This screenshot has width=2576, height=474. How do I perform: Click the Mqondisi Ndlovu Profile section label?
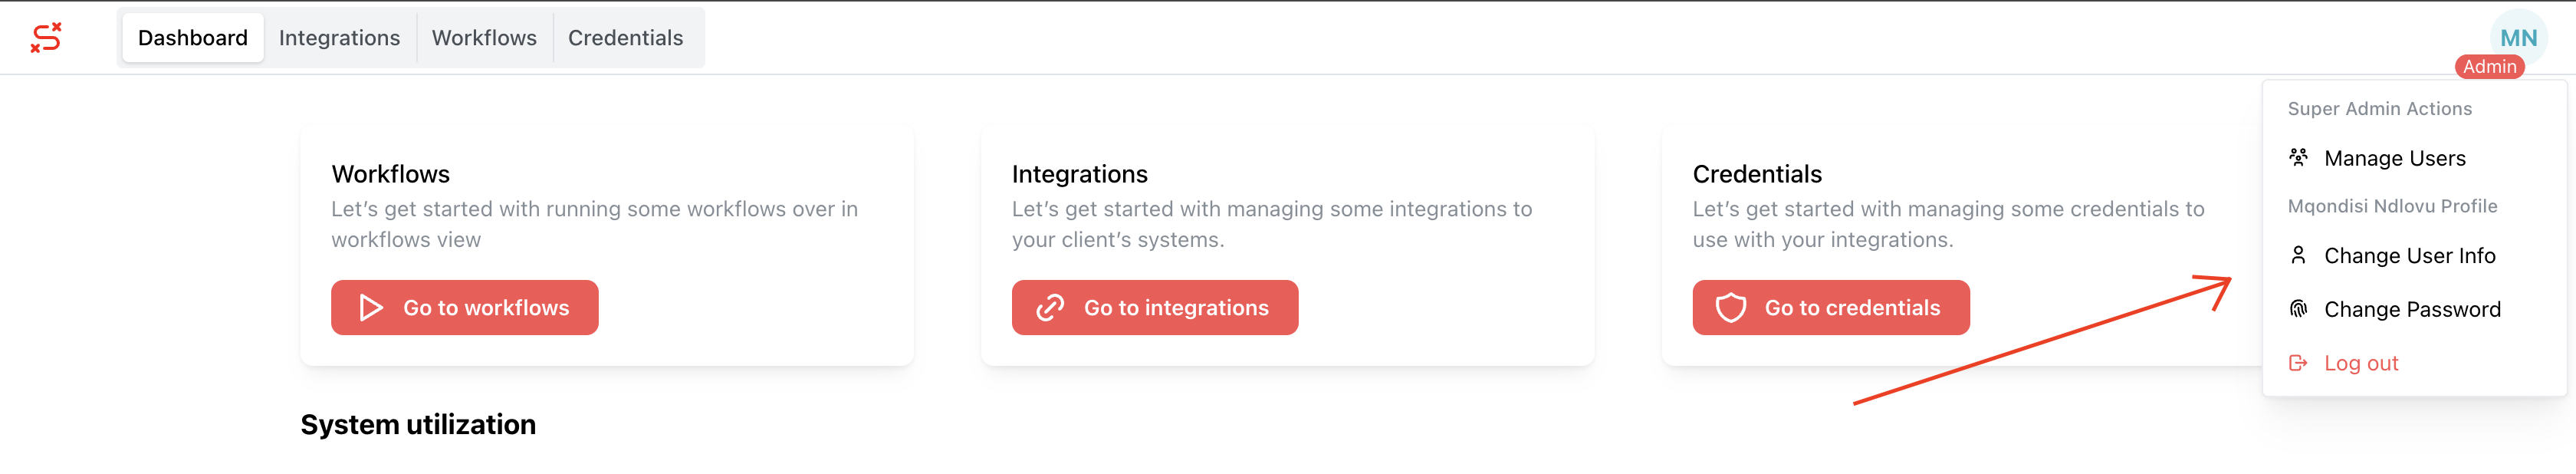[2392, 207]
